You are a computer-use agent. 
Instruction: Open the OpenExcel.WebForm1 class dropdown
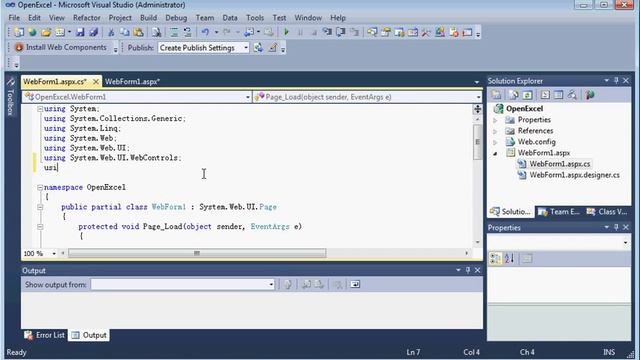point(248,97)
